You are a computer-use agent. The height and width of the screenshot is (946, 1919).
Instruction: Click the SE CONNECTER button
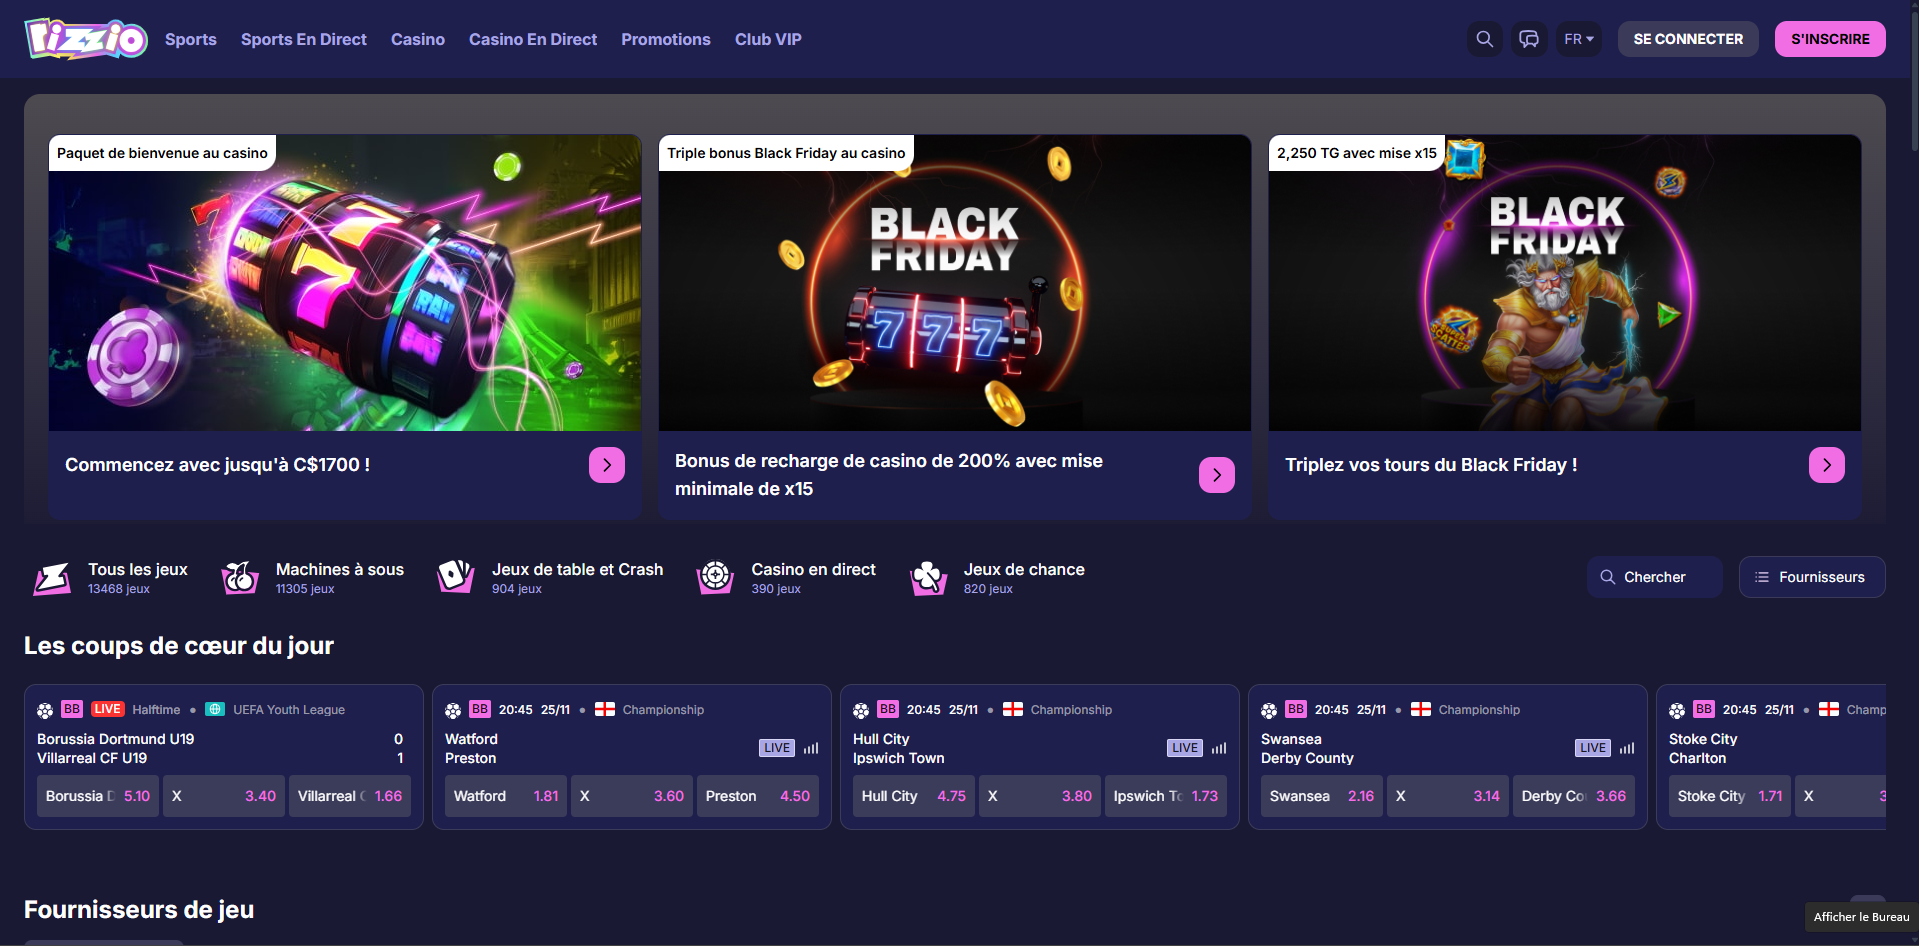1687,39
